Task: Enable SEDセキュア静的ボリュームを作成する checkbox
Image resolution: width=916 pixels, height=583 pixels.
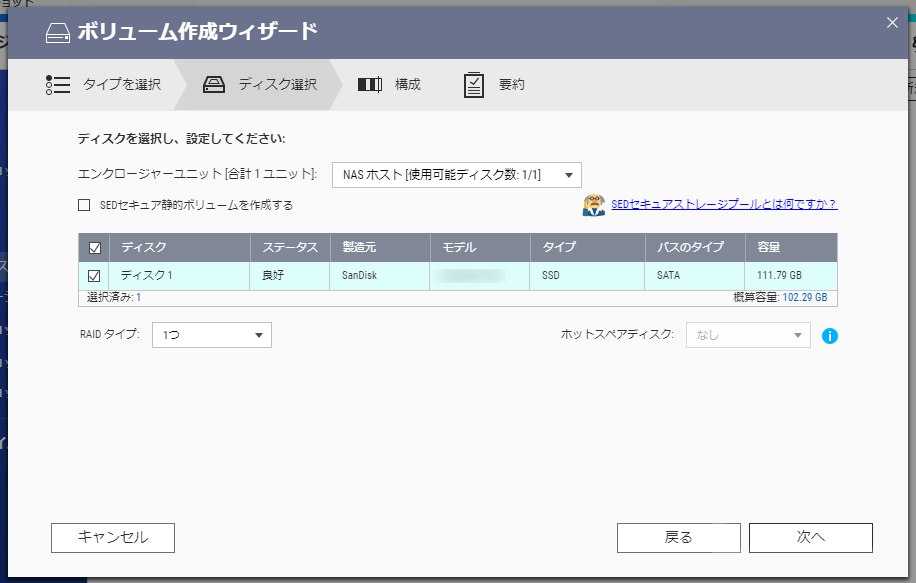Action: click(x=84, y=205)
